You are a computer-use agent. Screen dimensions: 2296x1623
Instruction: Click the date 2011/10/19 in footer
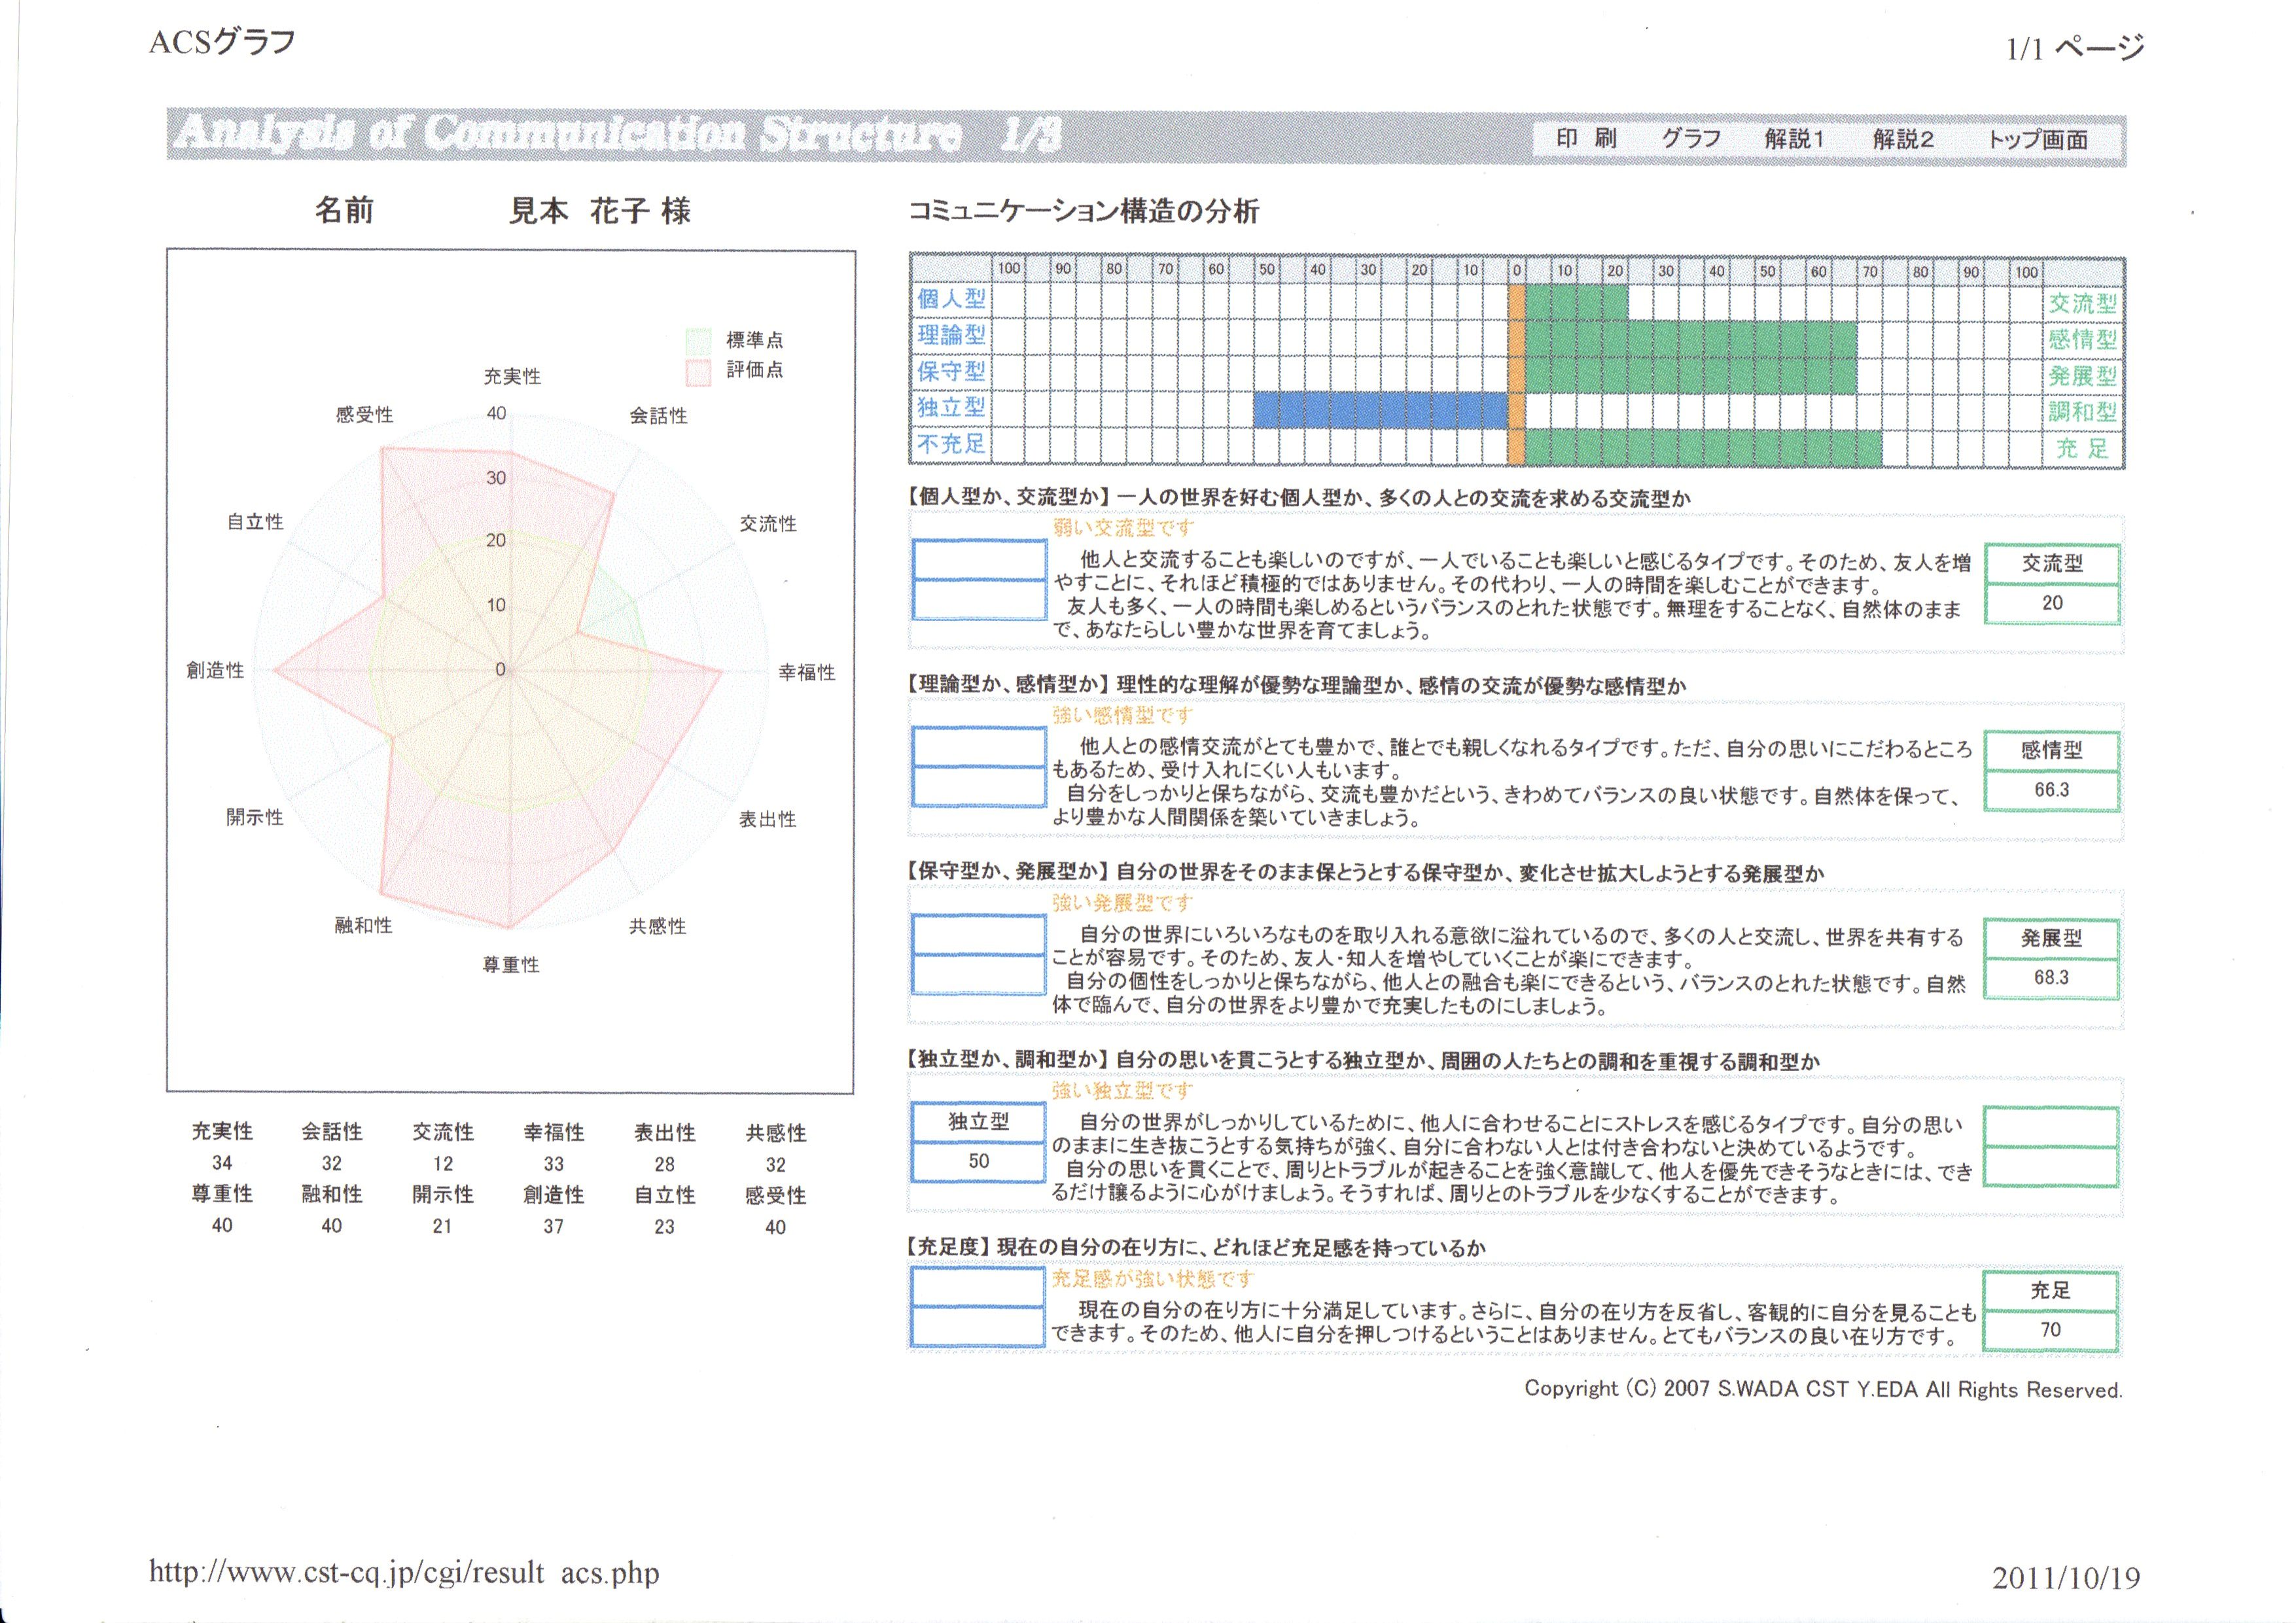(x=2066, y=1578)
